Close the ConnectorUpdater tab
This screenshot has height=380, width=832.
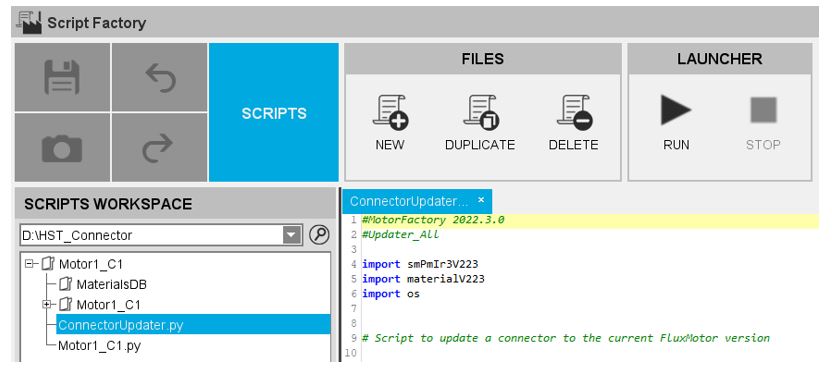click(x=481, y=200)
